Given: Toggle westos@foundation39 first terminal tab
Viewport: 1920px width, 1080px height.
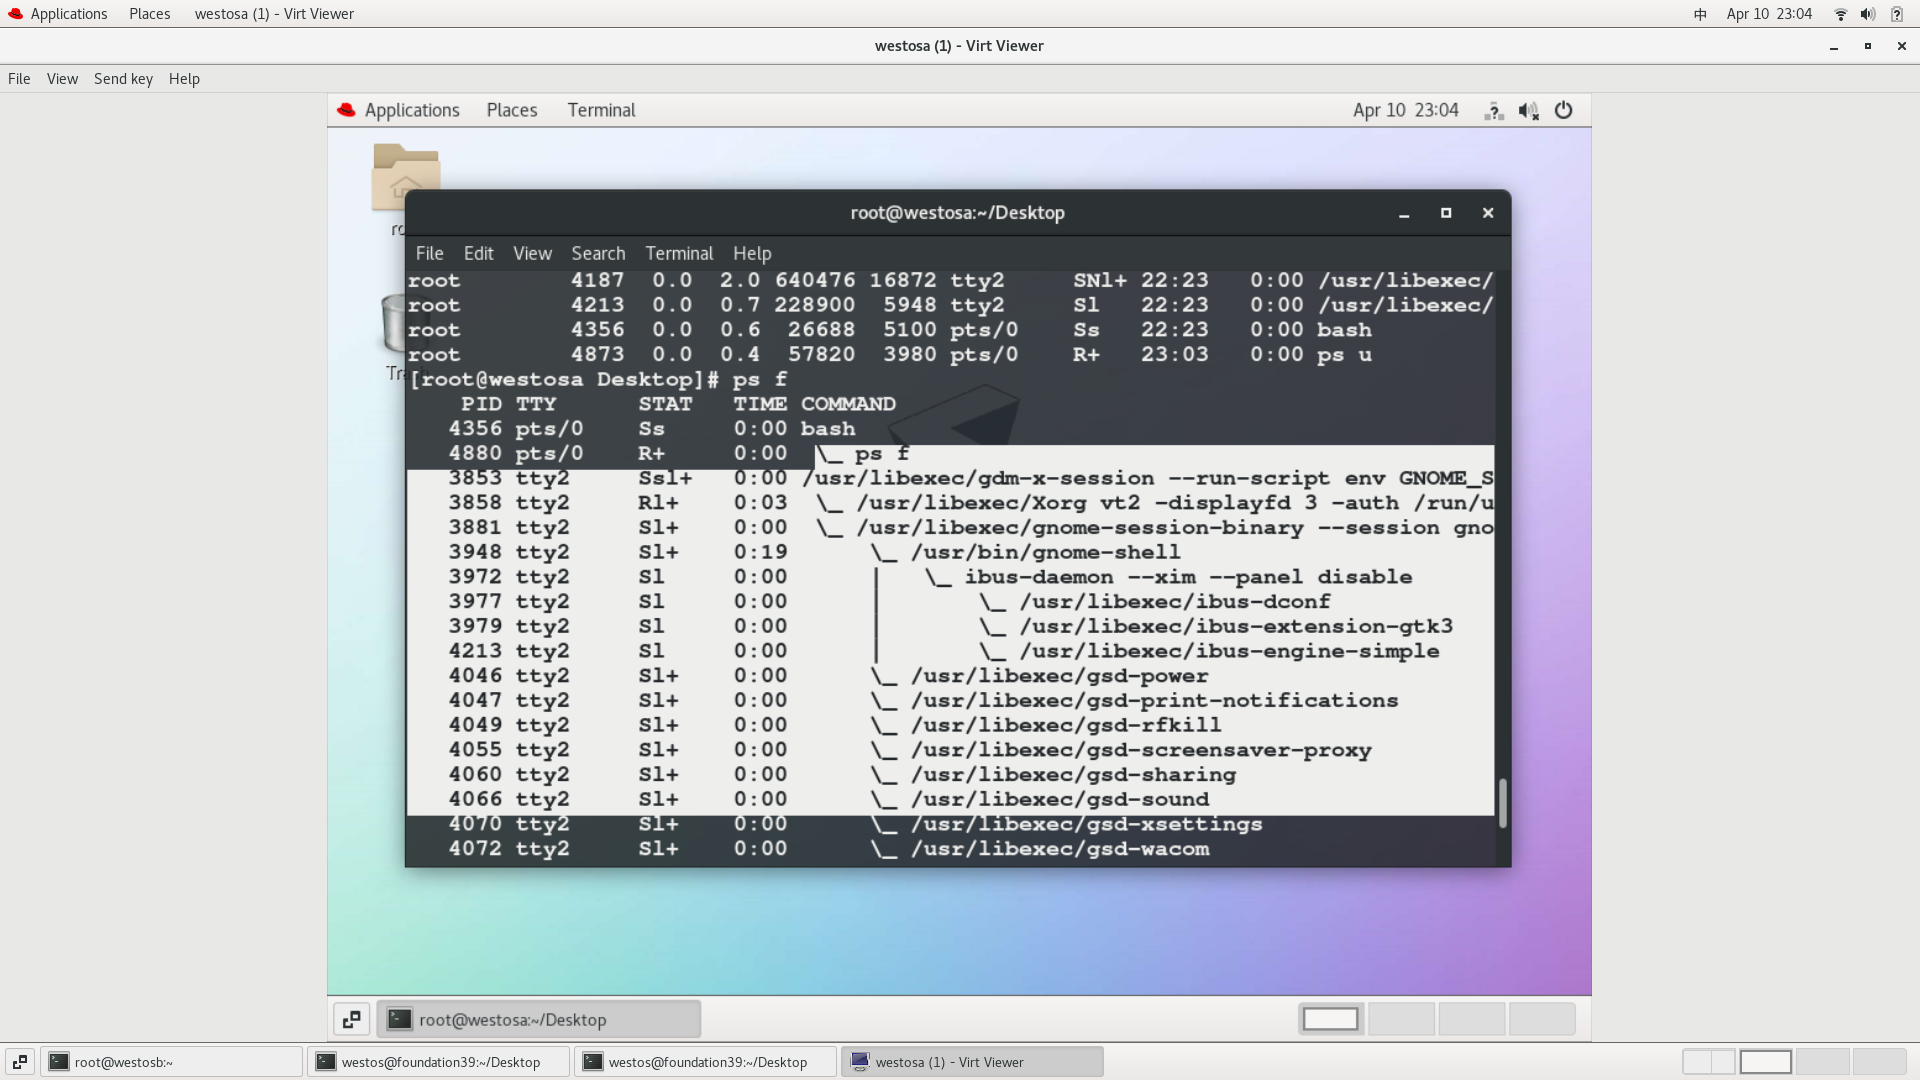Looking at the screenshot, I should coord(440,1062).
